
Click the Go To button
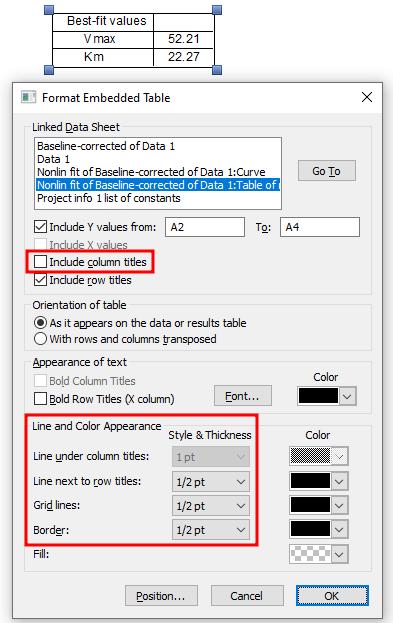[x=327, y=171]
